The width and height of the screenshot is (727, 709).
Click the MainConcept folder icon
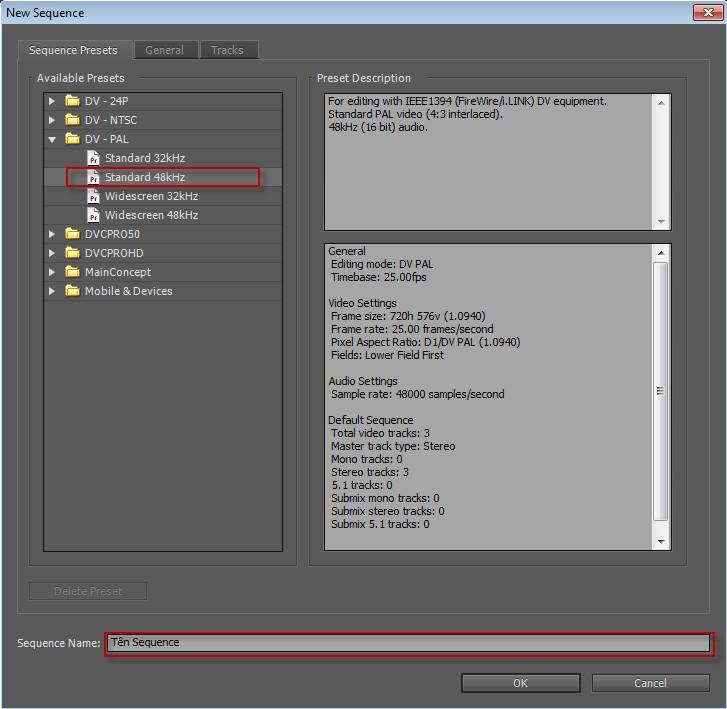pyautogui.click(x=72, y=272)
